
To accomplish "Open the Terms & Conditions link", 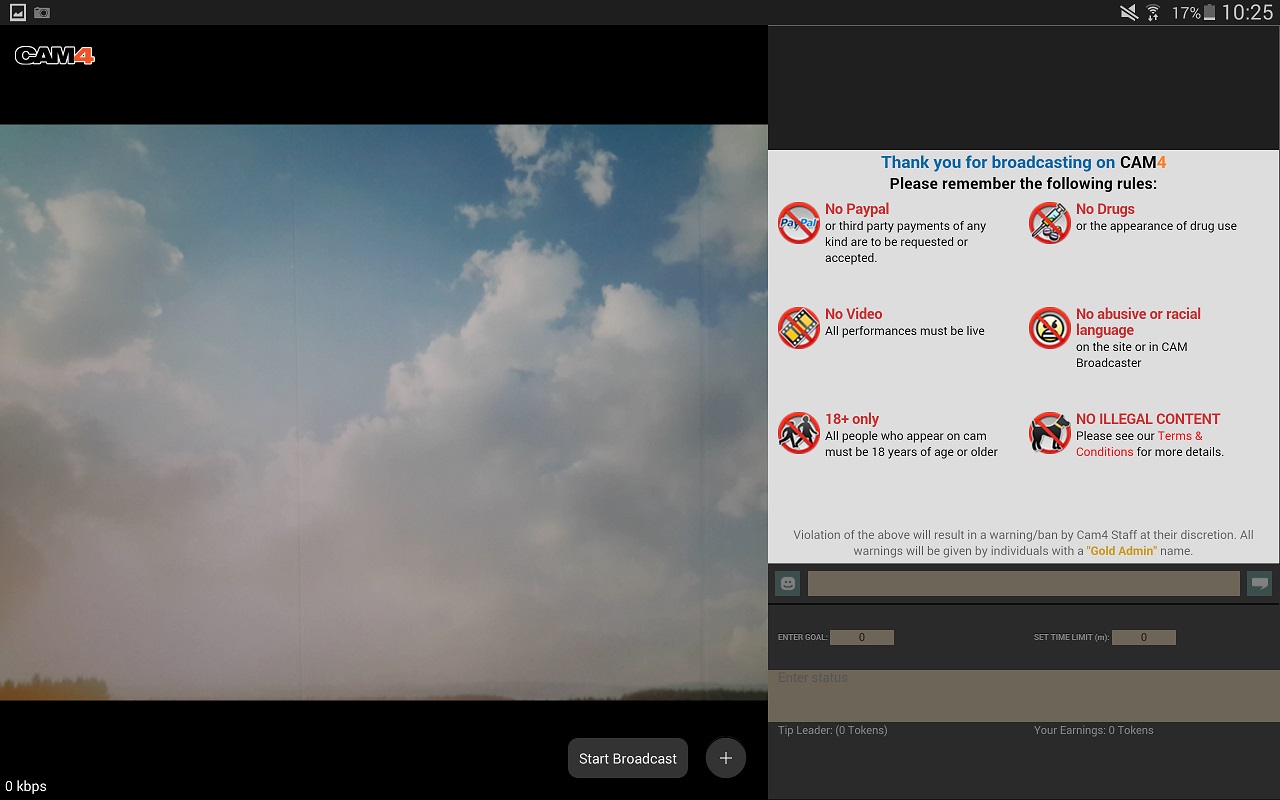I will click(x=1180, y=436).
